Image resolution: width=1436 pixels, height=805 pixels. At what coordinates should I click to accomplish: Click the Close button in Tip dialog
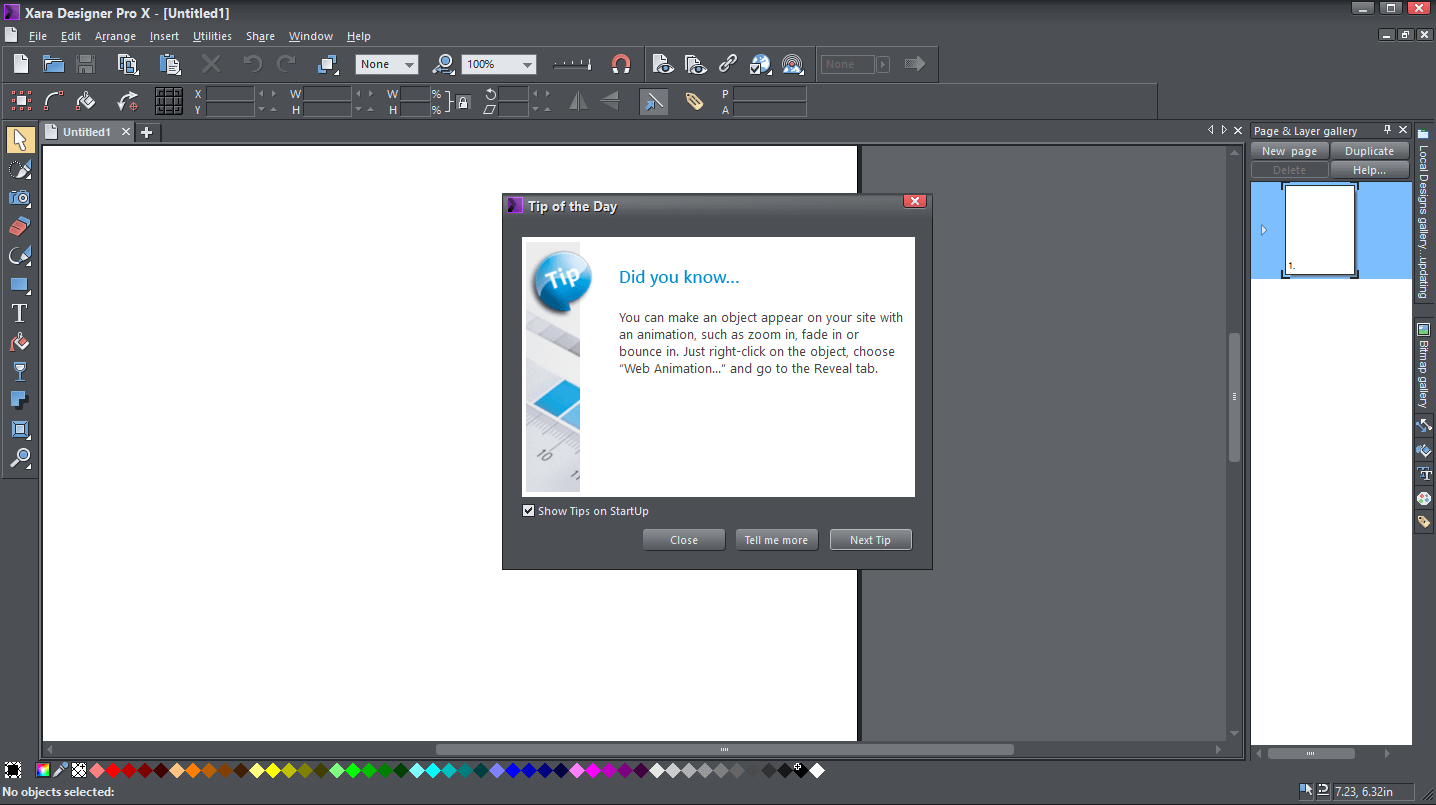pyautogui.click(x=684, y=540)
